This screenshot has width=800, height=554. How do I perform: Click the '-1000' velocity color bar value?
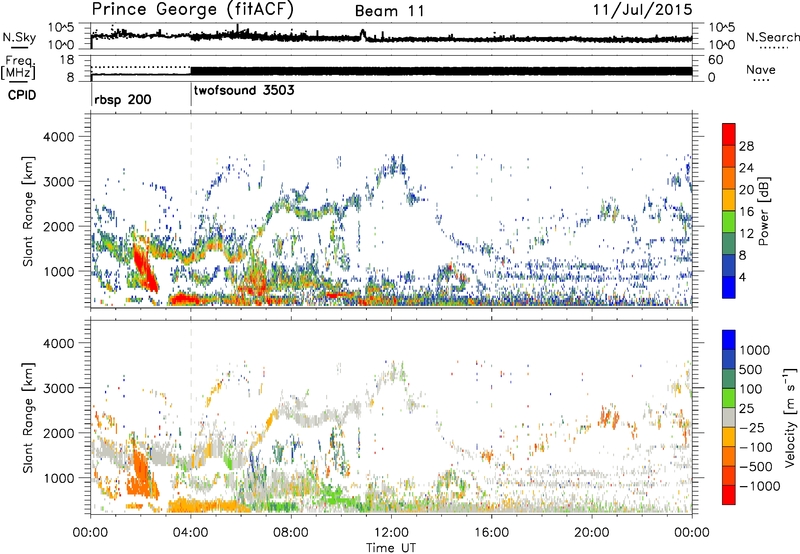click(x=759, y=486)
